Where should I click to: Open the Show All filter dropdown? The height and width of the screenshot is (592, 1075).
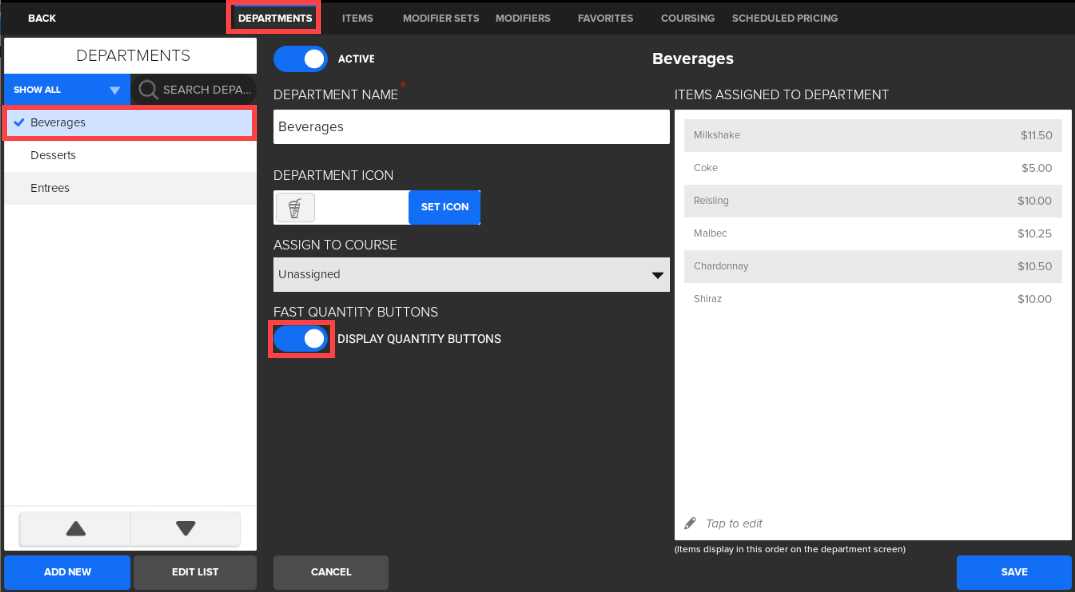pos(67,89)
